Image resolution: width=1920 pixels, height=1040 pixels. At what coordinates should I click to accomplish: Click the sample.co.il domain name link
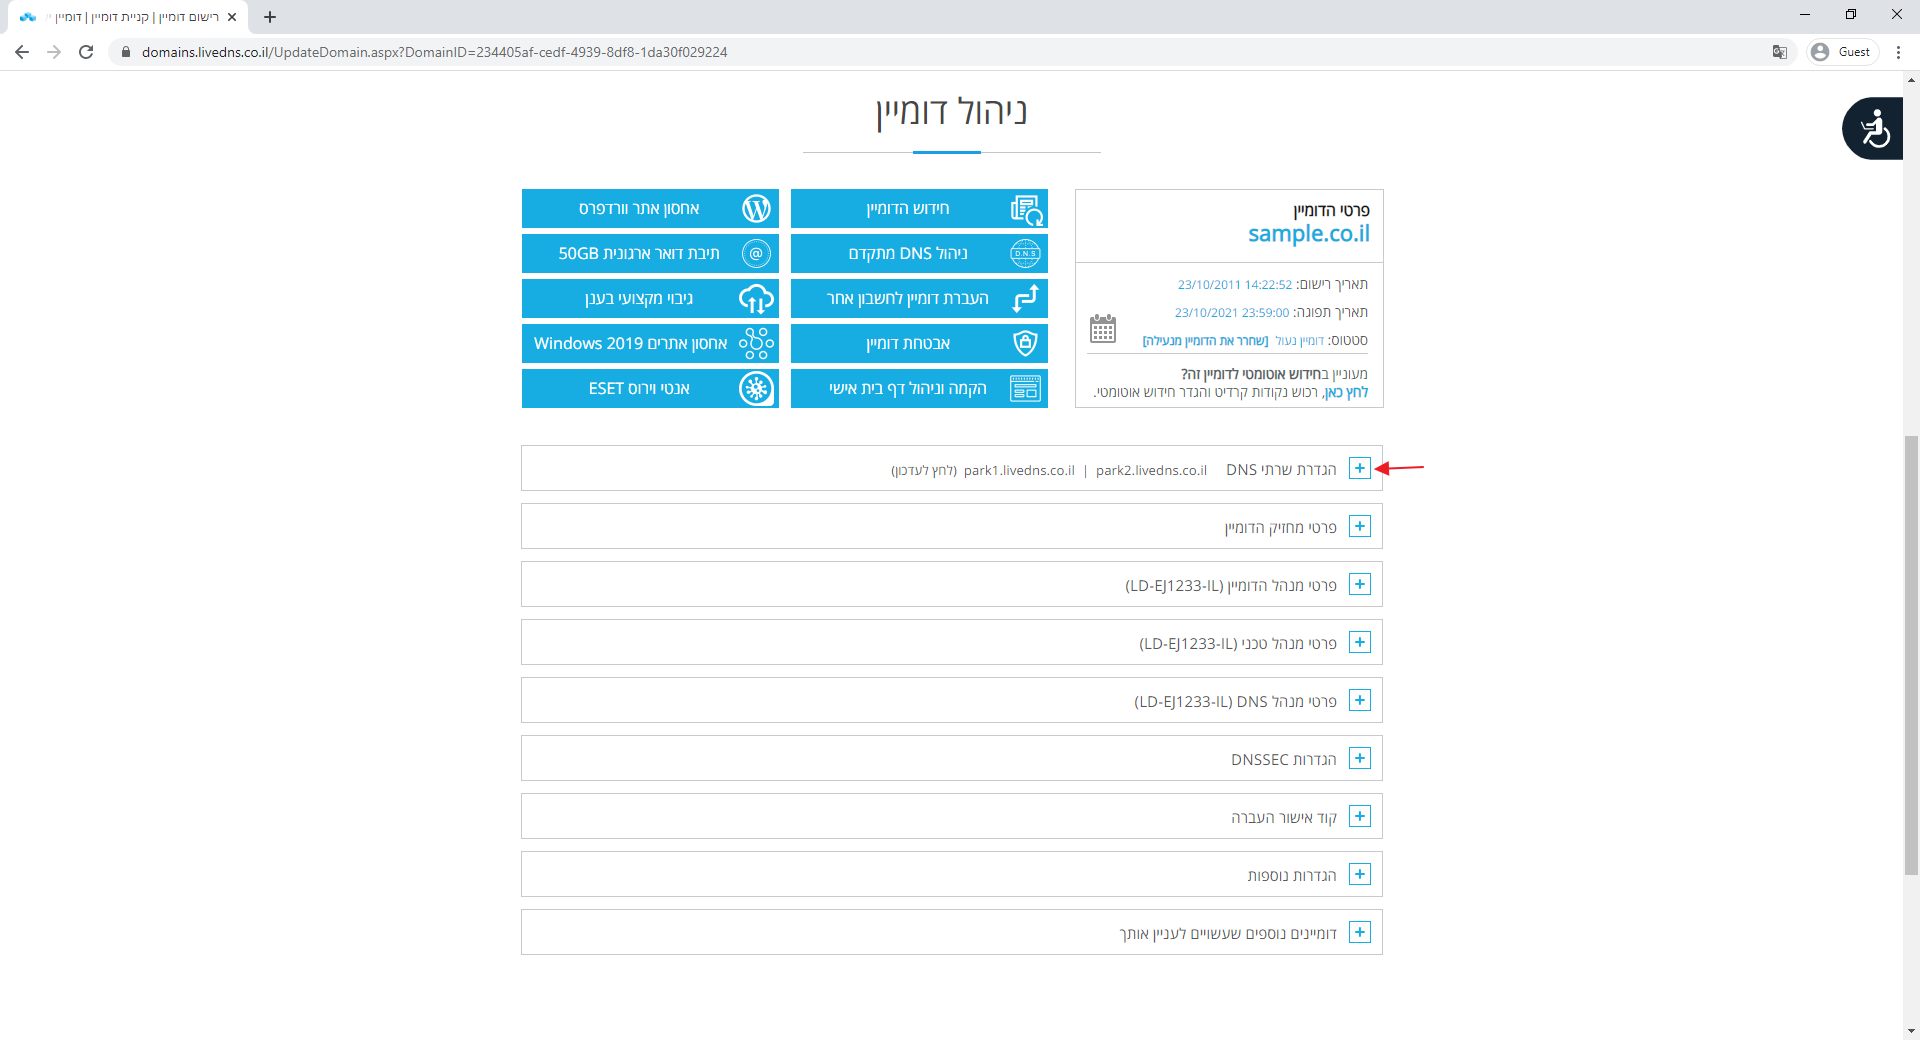pos(1308,234)
